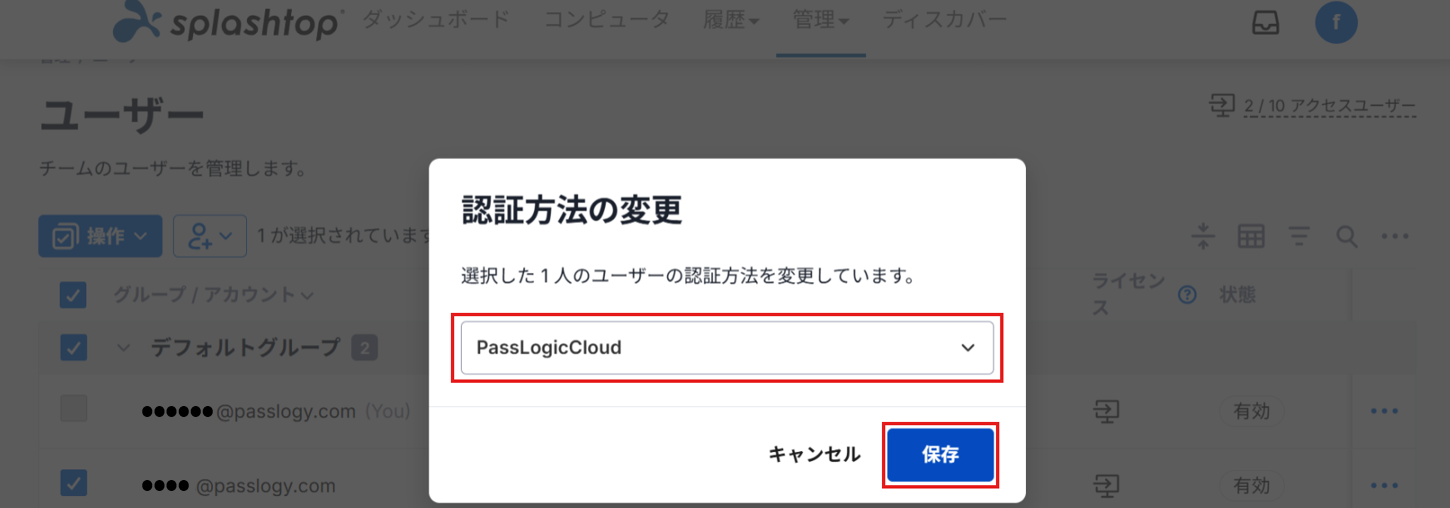This screenshot has height=508, width=1450.
Task: Click キャンセル in the dialog
Action: [814, 455]
